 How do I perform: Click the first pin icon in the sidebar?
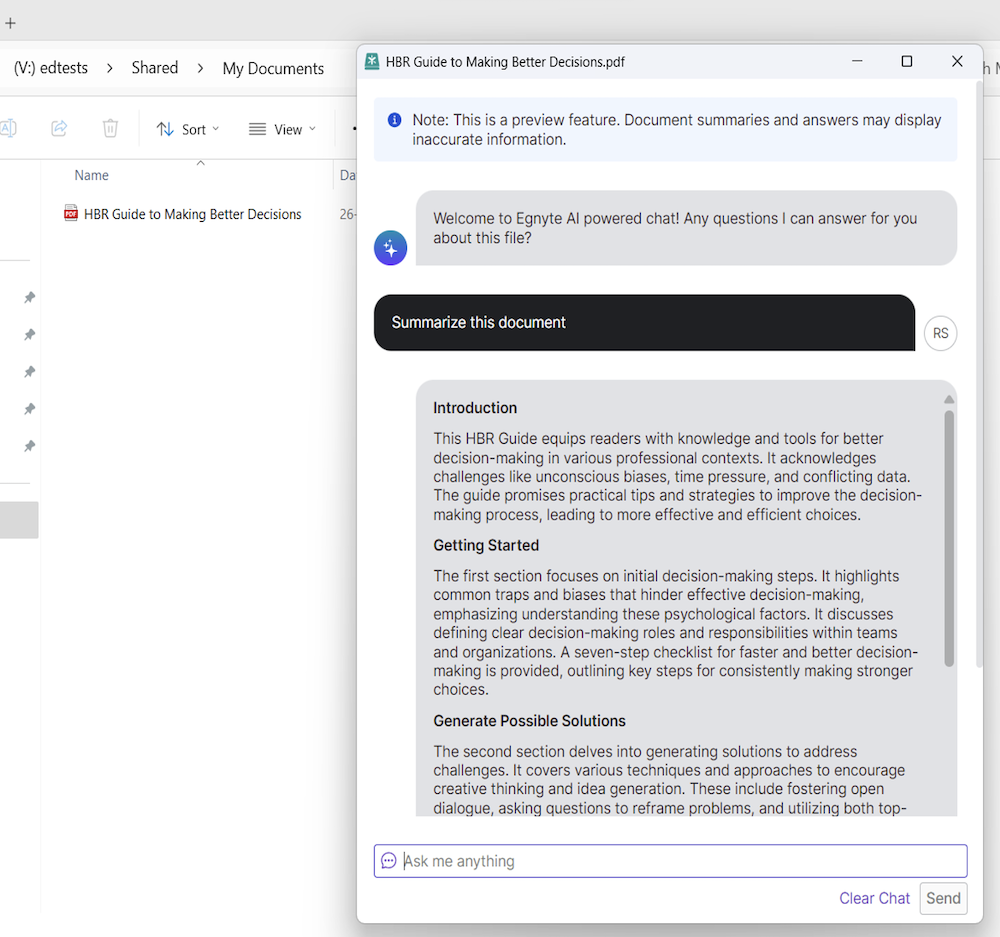click(x=29, y=297)
